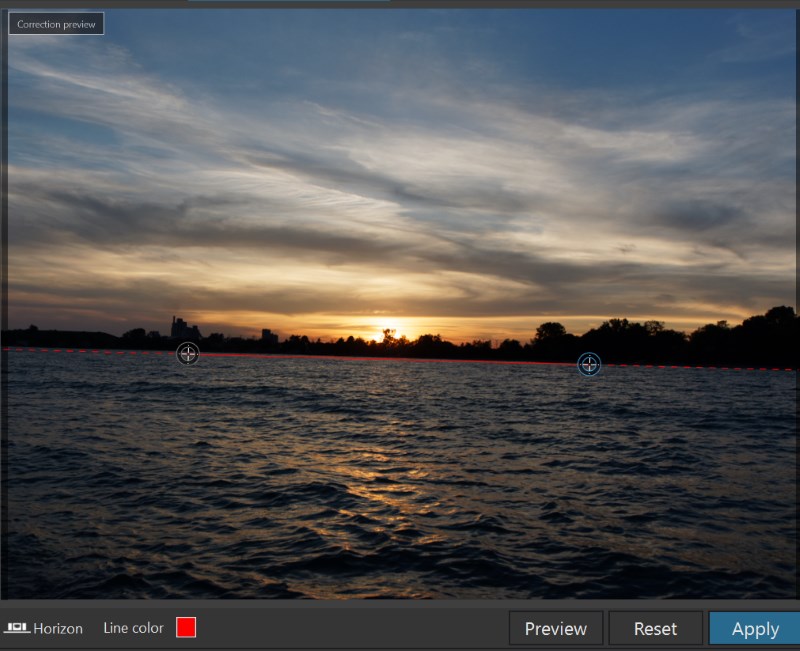Click the Reset button
Image resolution: width=800 pixels, height=651 pixels.
pyautogui.click(x=656, y=628)
